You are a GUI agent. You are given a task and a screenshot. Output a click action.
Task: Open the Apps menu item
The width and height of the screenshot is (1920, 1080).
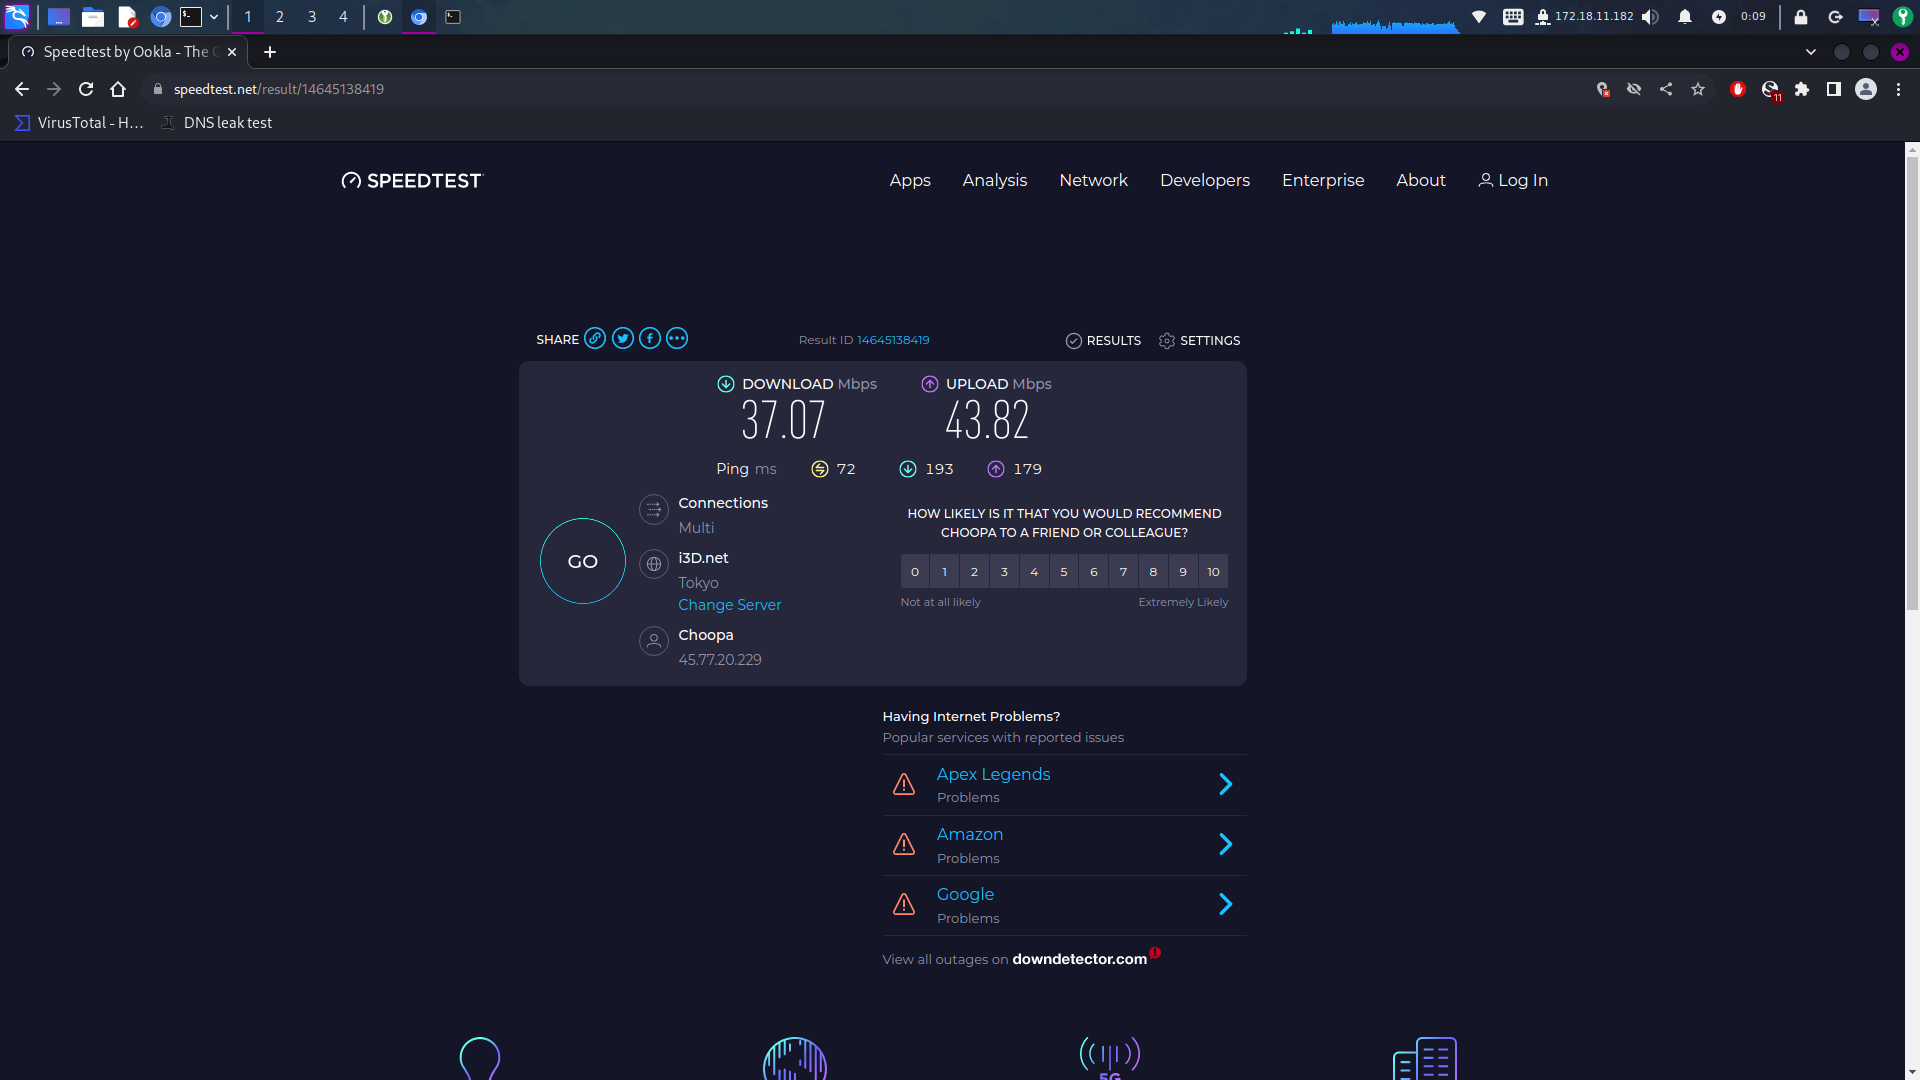point(910,180)
